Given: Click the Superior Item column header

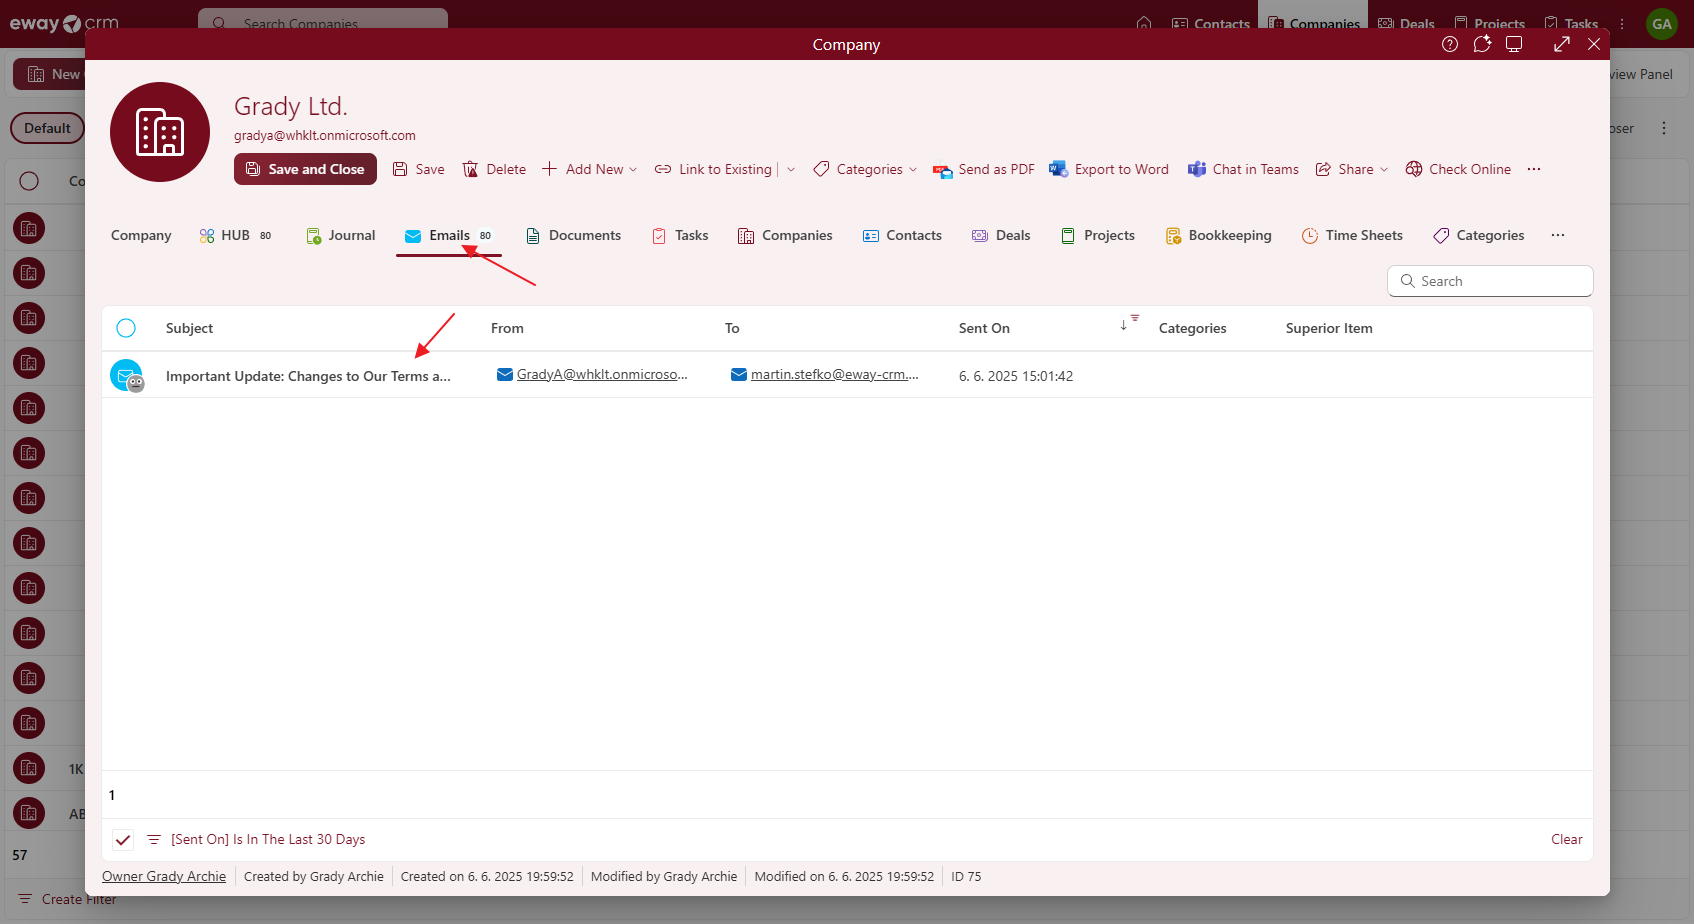Looking at the screenshot, I should [x=1329, y=328].
